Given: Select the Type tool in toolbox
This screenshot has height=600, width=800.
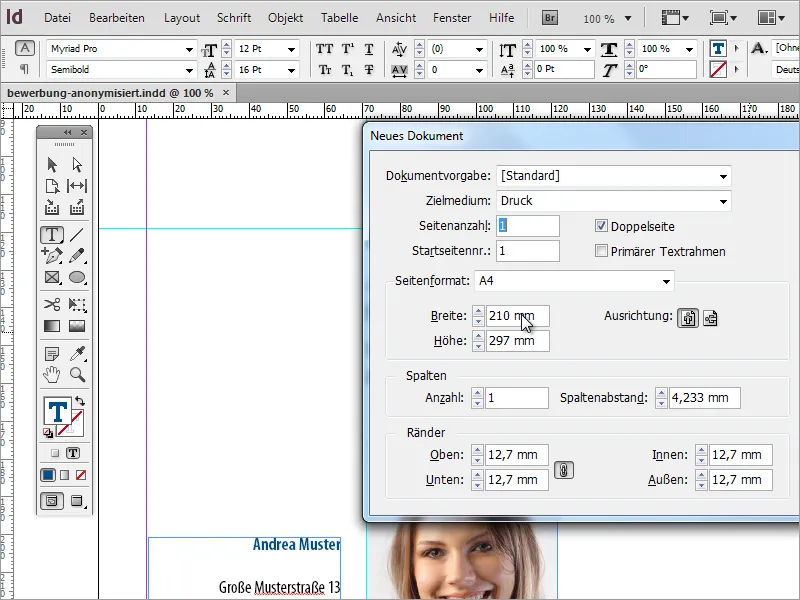Looking at the screenshot, I should click(x=52, y=235).
